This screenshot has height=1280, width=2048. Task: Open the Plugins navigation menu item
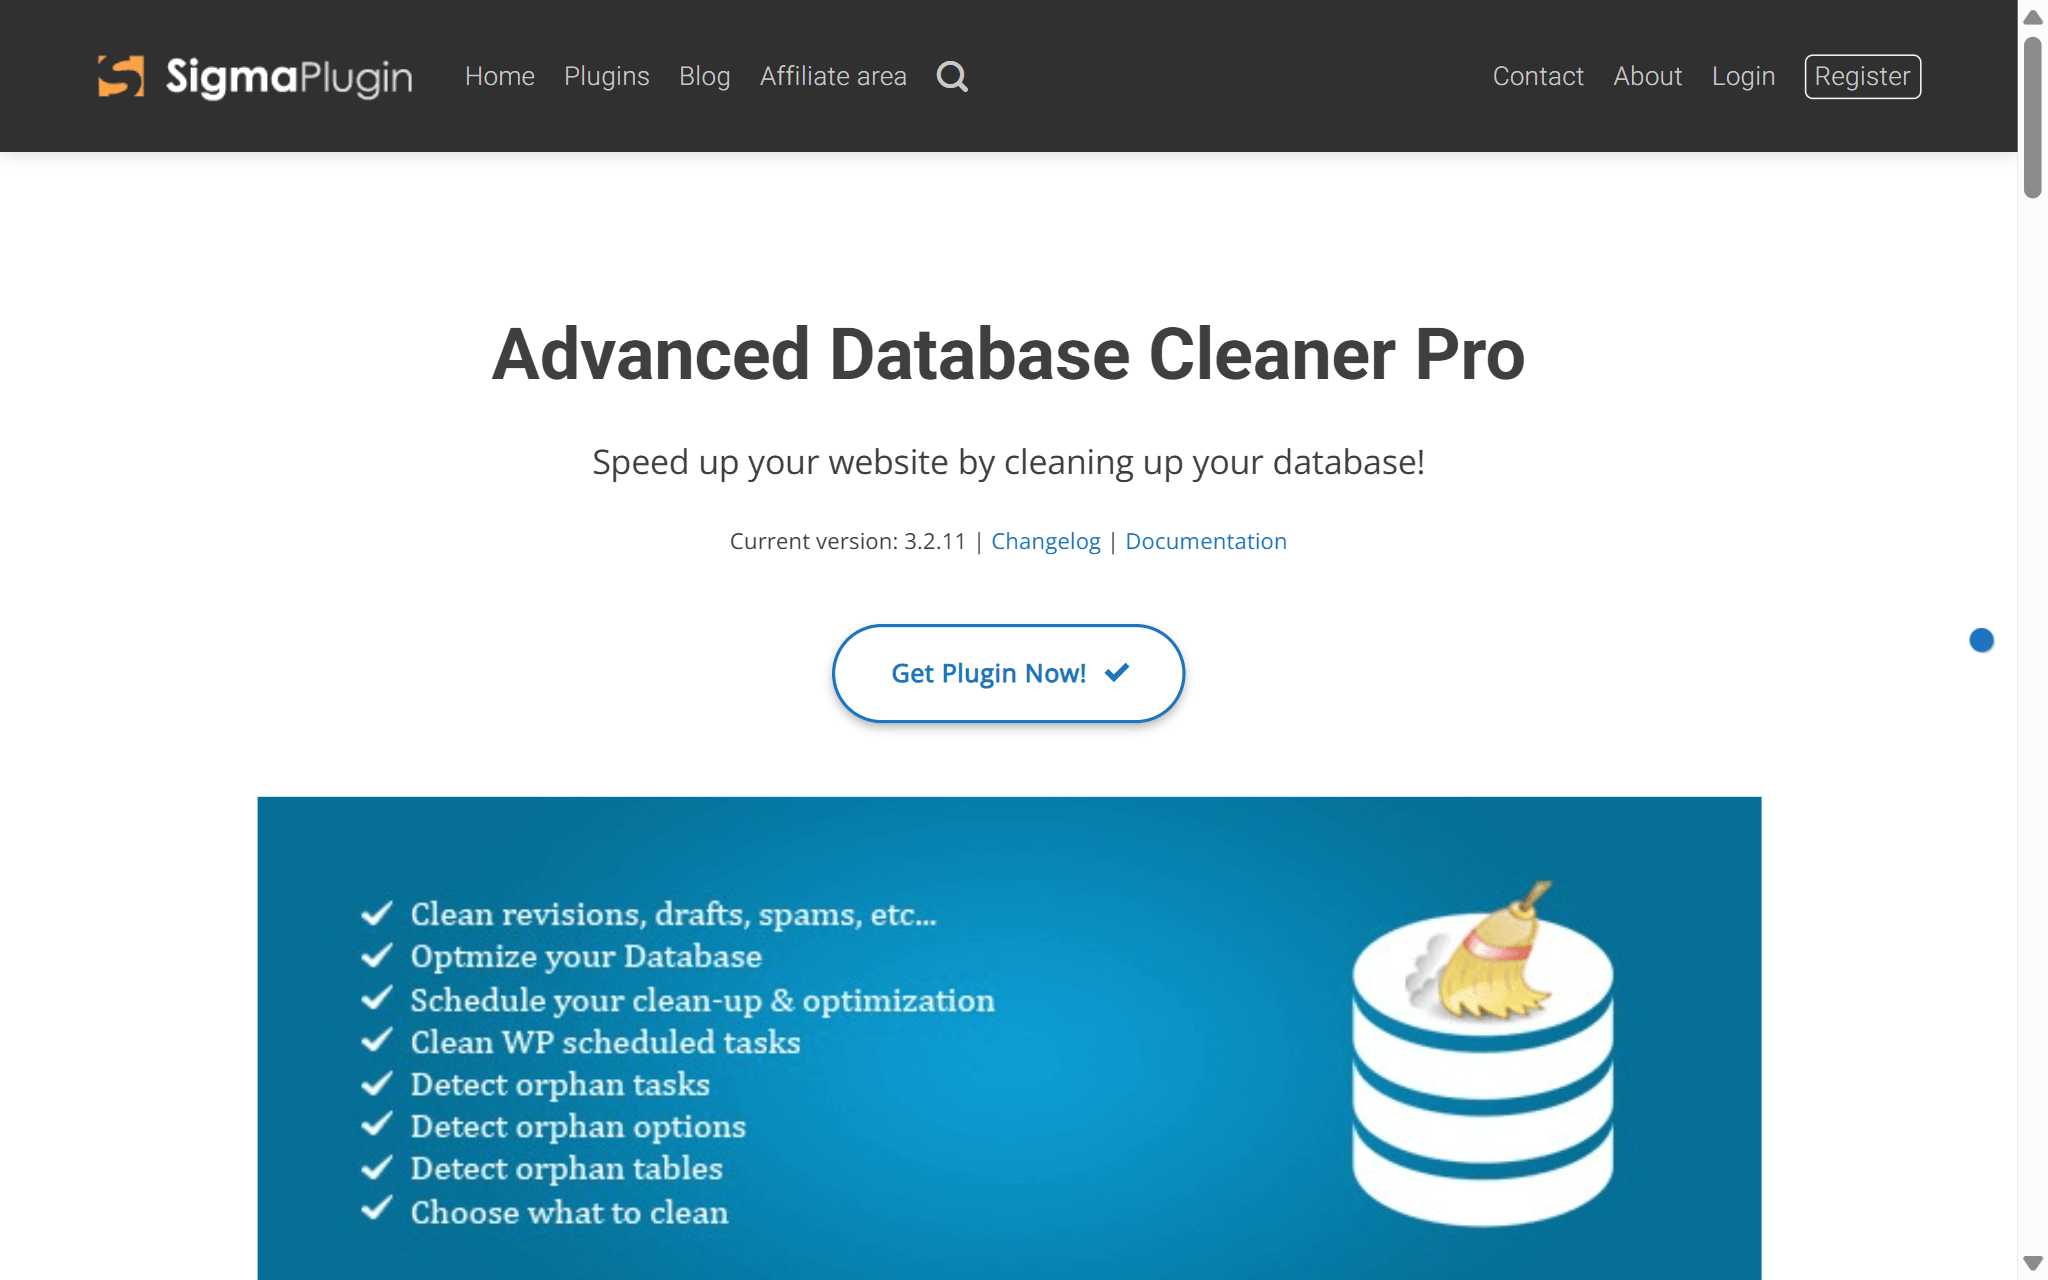[606, 76]
